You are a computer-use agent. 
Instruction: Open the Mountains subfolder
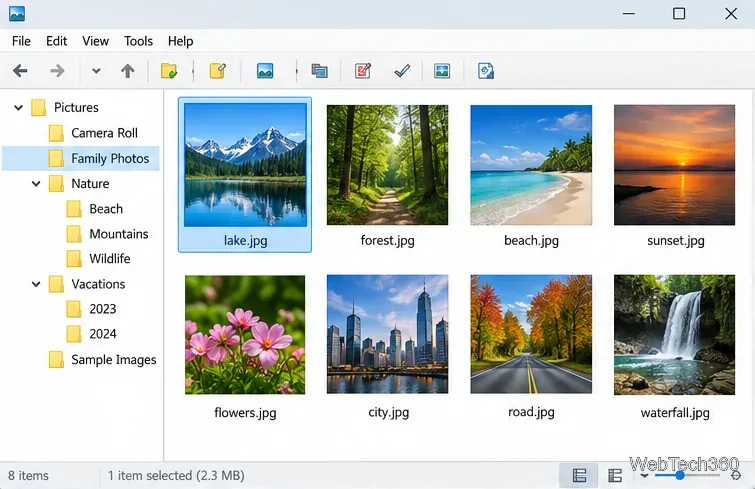(119, 234)
